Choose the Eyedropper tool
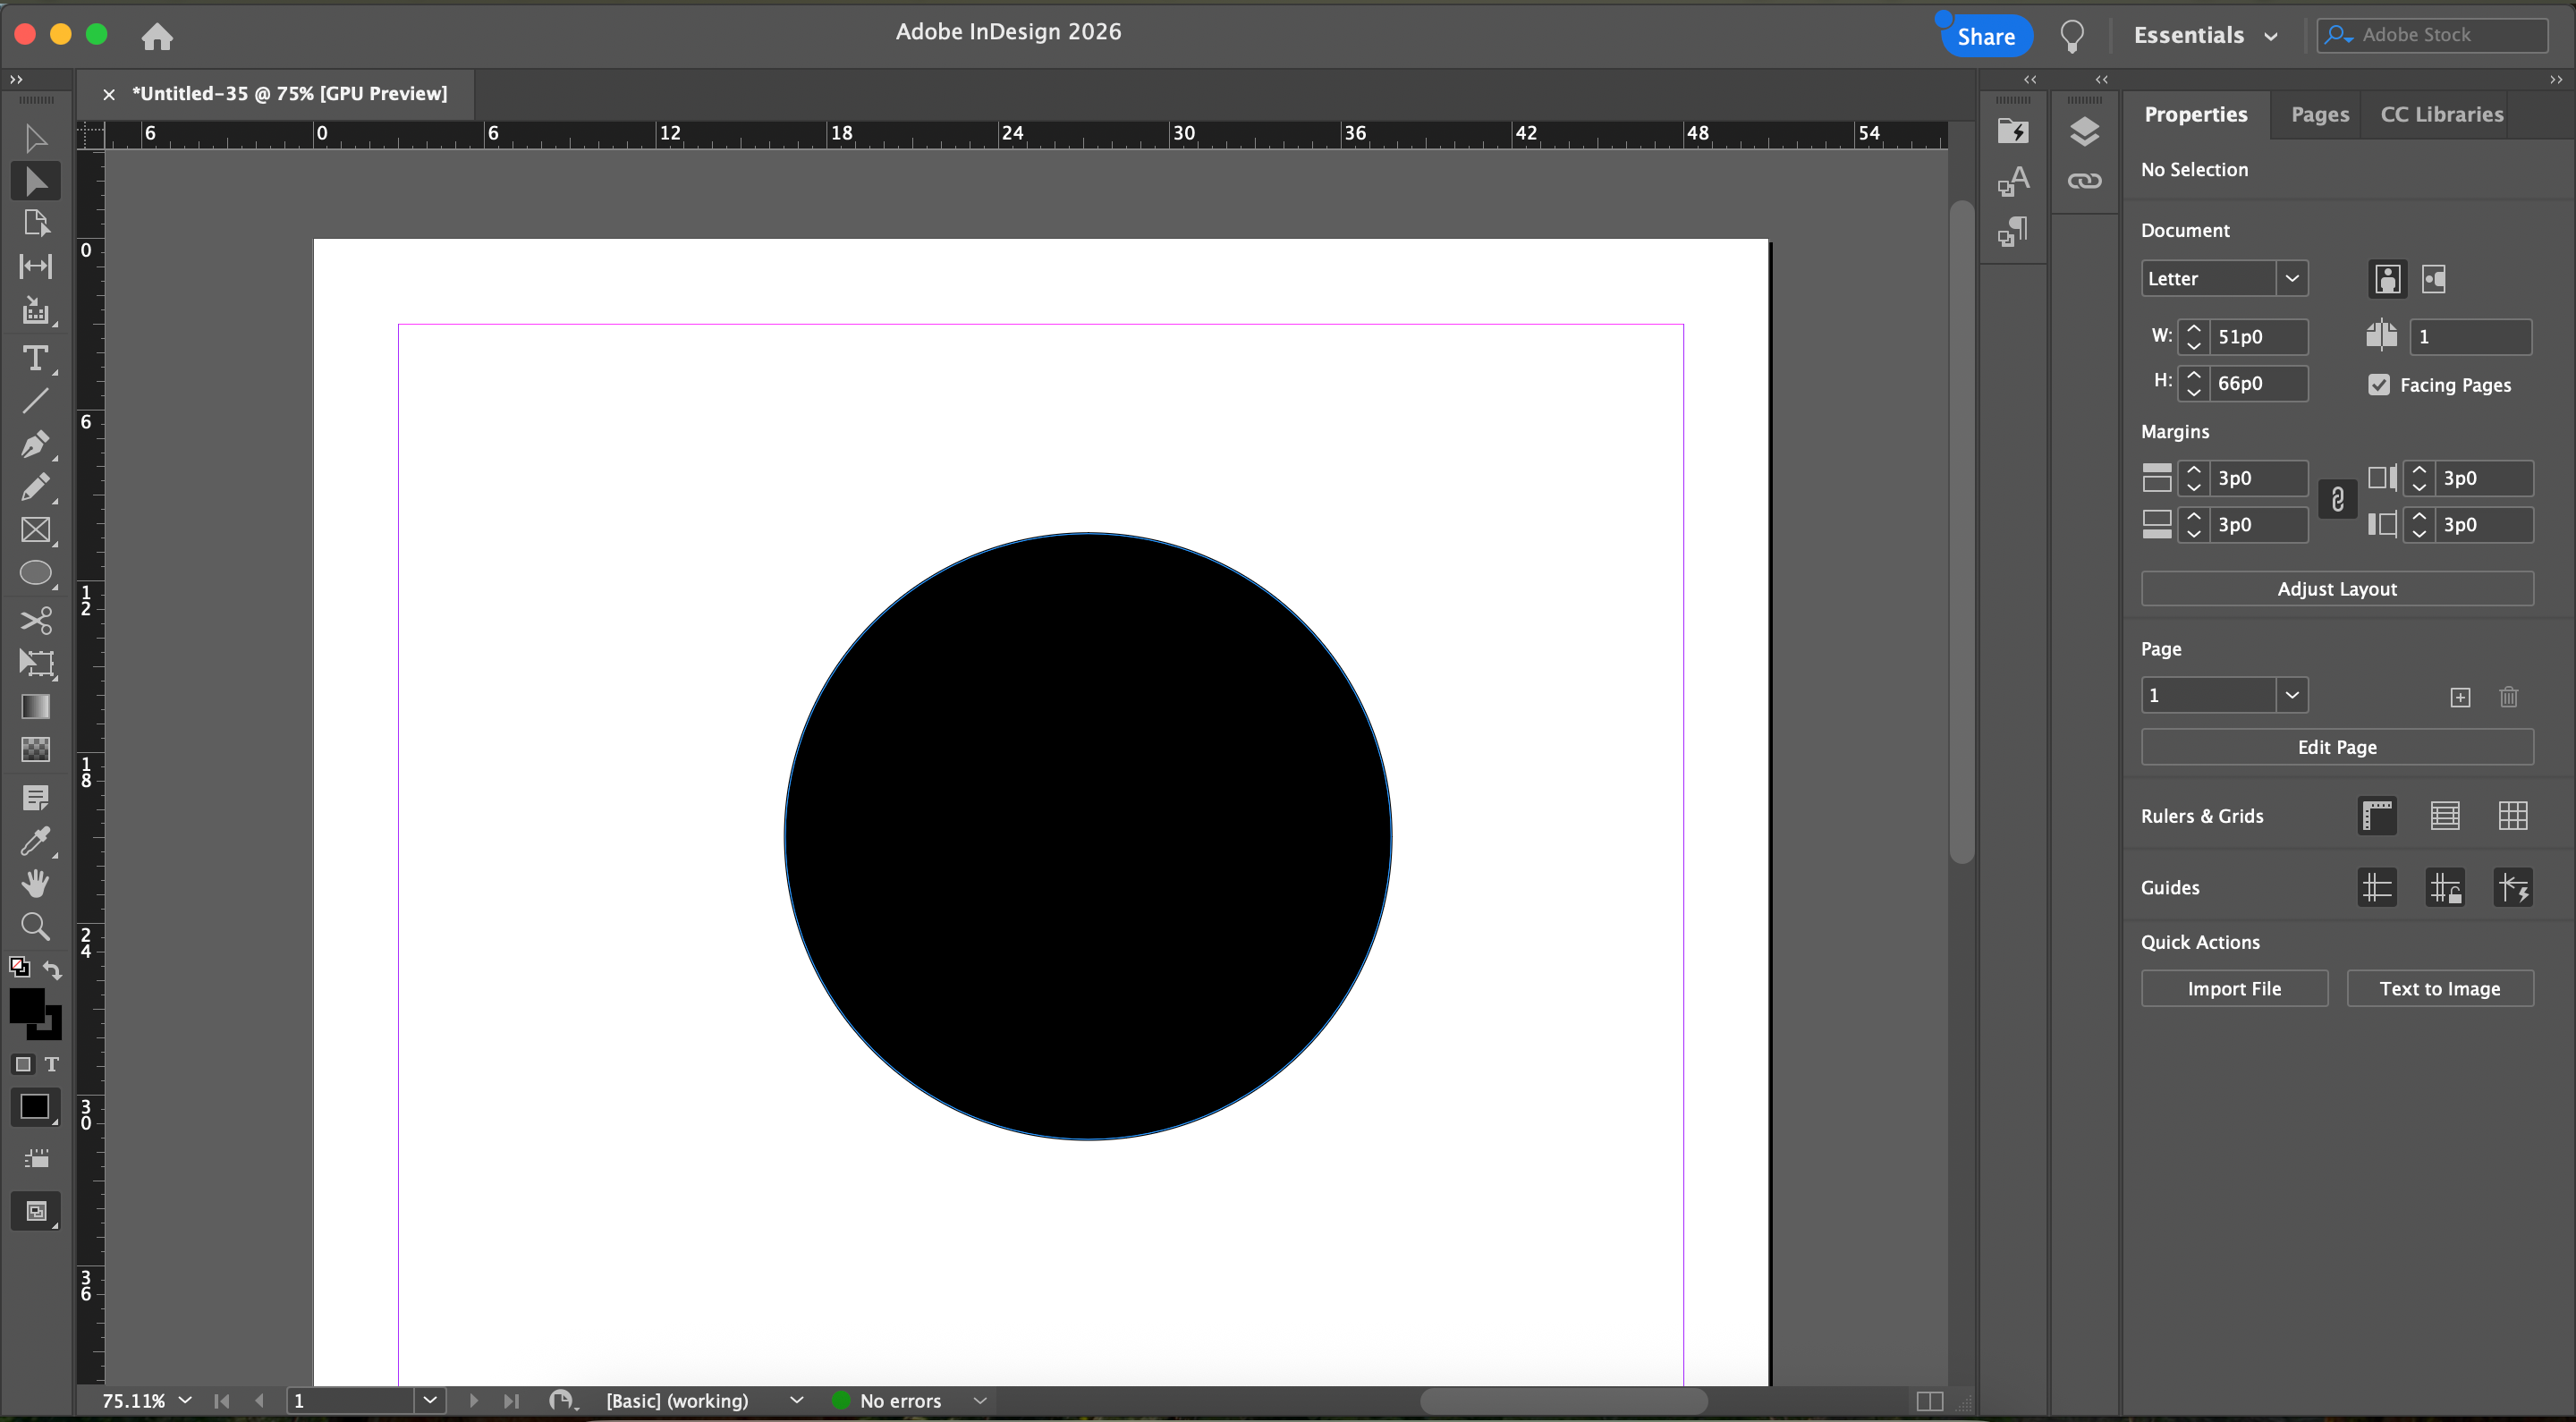This screenshot has width=2576, height=1422. [x=35, y=841]
